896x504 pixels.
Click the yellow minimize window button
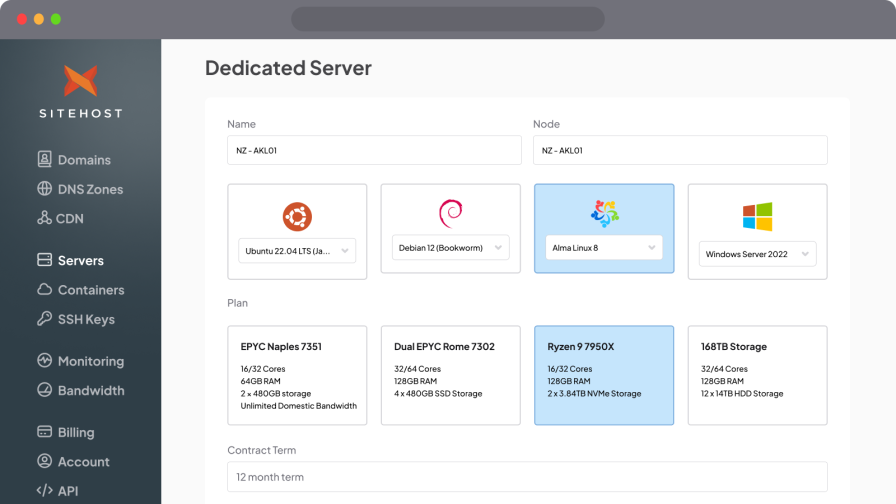39,19
